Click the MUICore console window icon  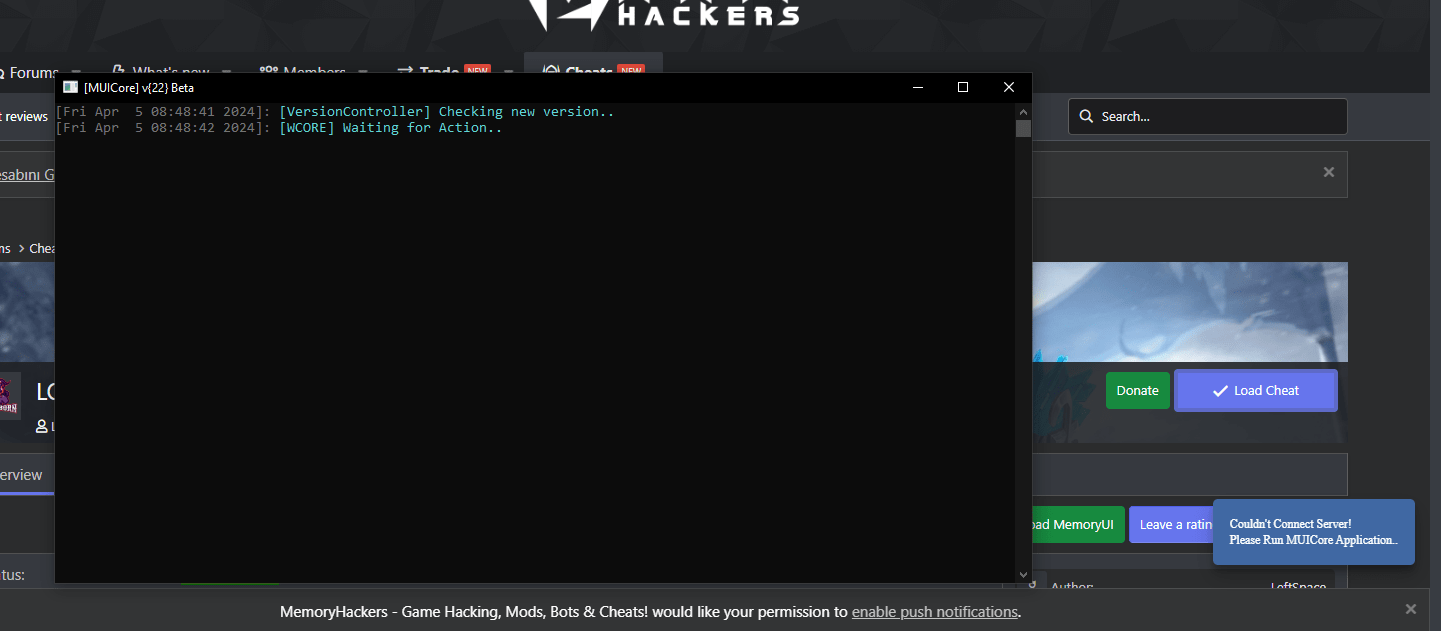pos(70,87)
